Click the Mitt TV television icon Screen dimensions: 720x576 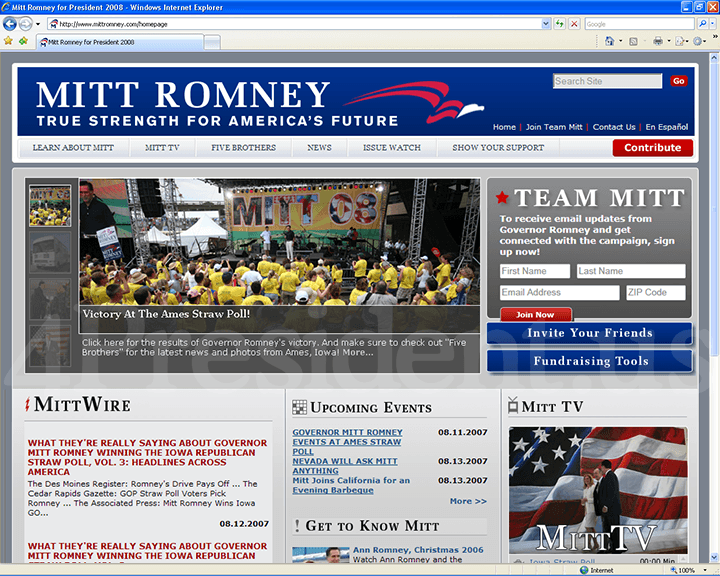[513, 406]
